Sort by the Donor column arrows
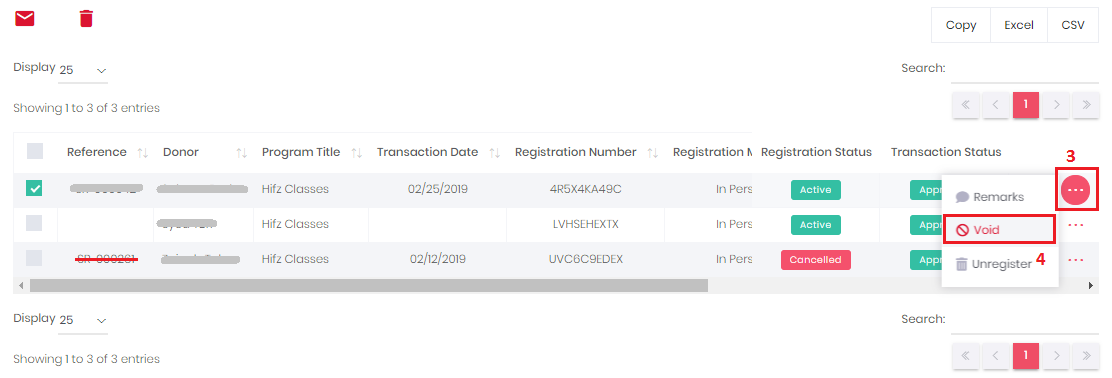The height and width of the screenshot is (378, 1112). pos(241,152)
